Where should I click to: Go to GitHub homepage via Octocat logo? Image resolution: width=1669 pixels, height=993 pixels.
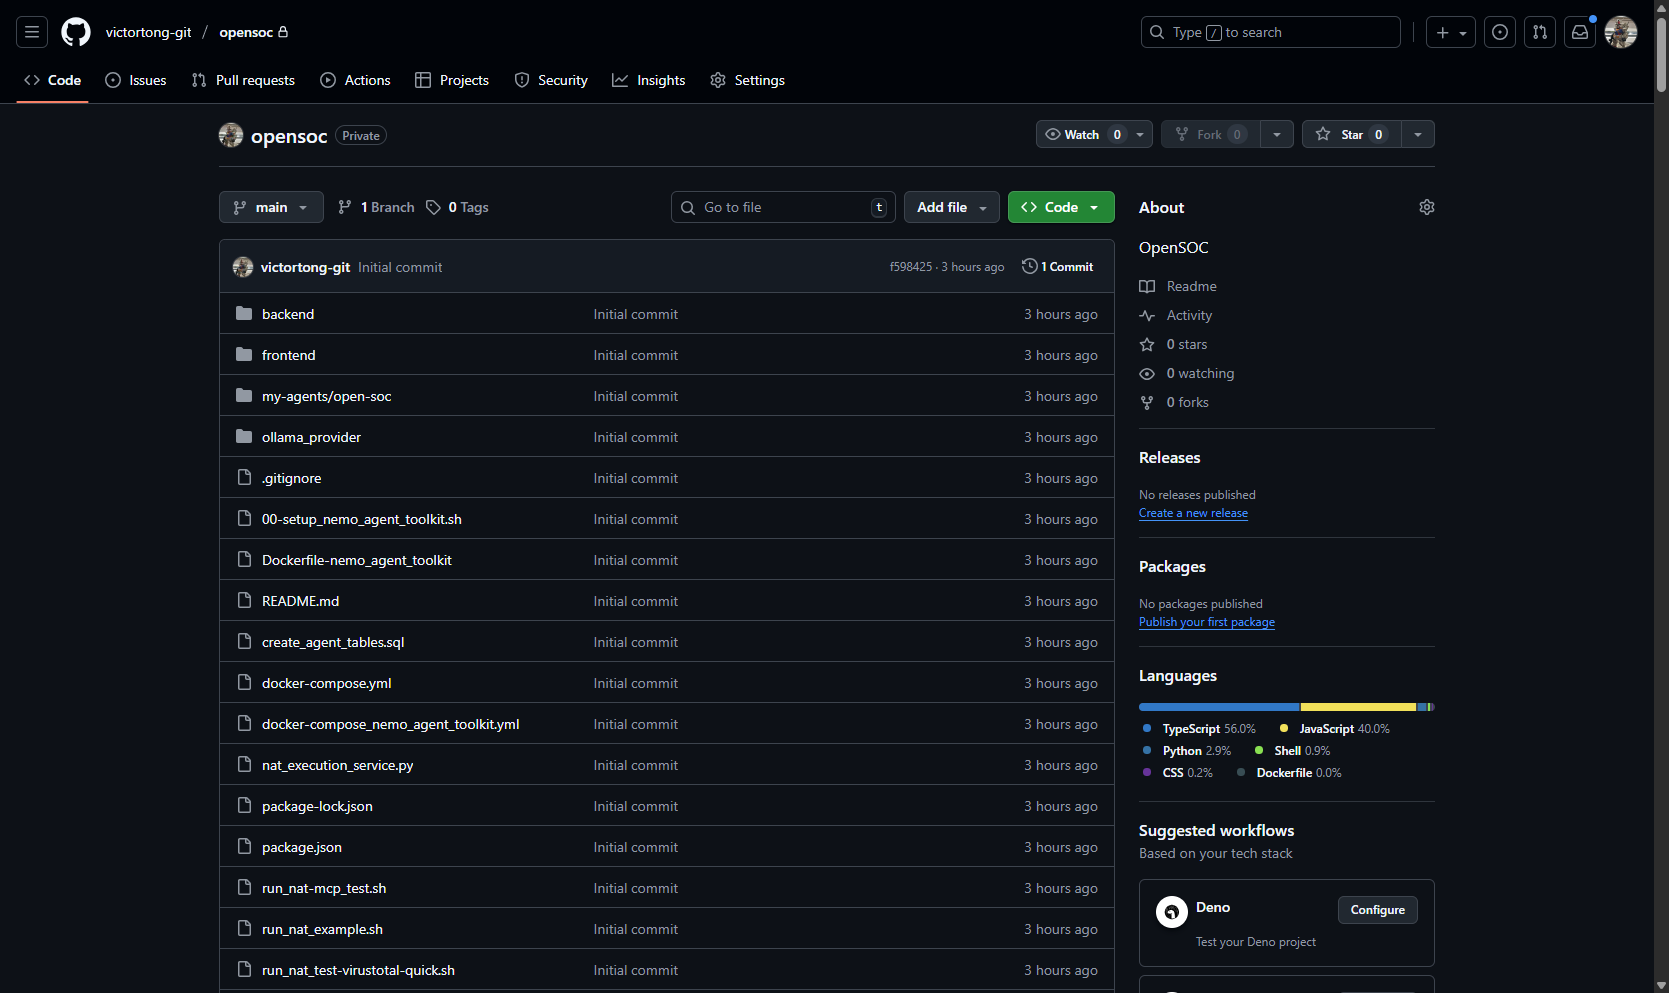(76, 32)
